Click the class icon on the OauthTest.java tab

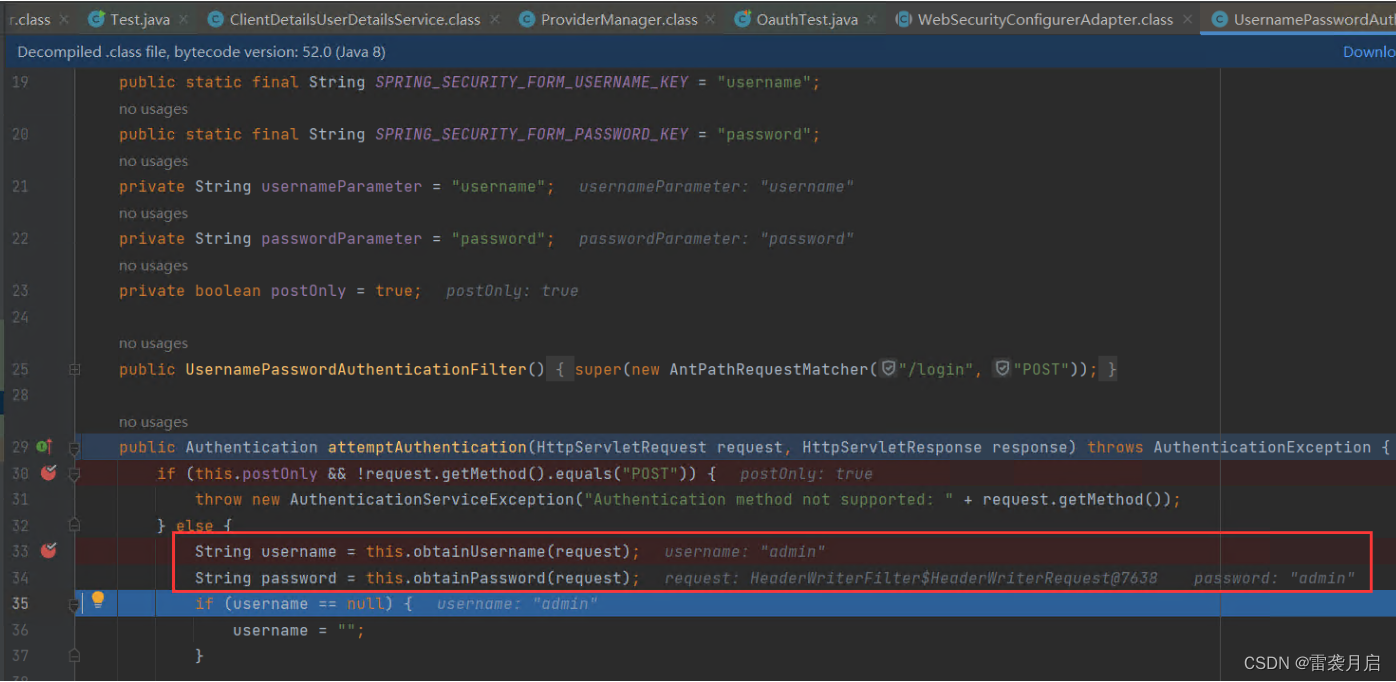pos(741,18)
